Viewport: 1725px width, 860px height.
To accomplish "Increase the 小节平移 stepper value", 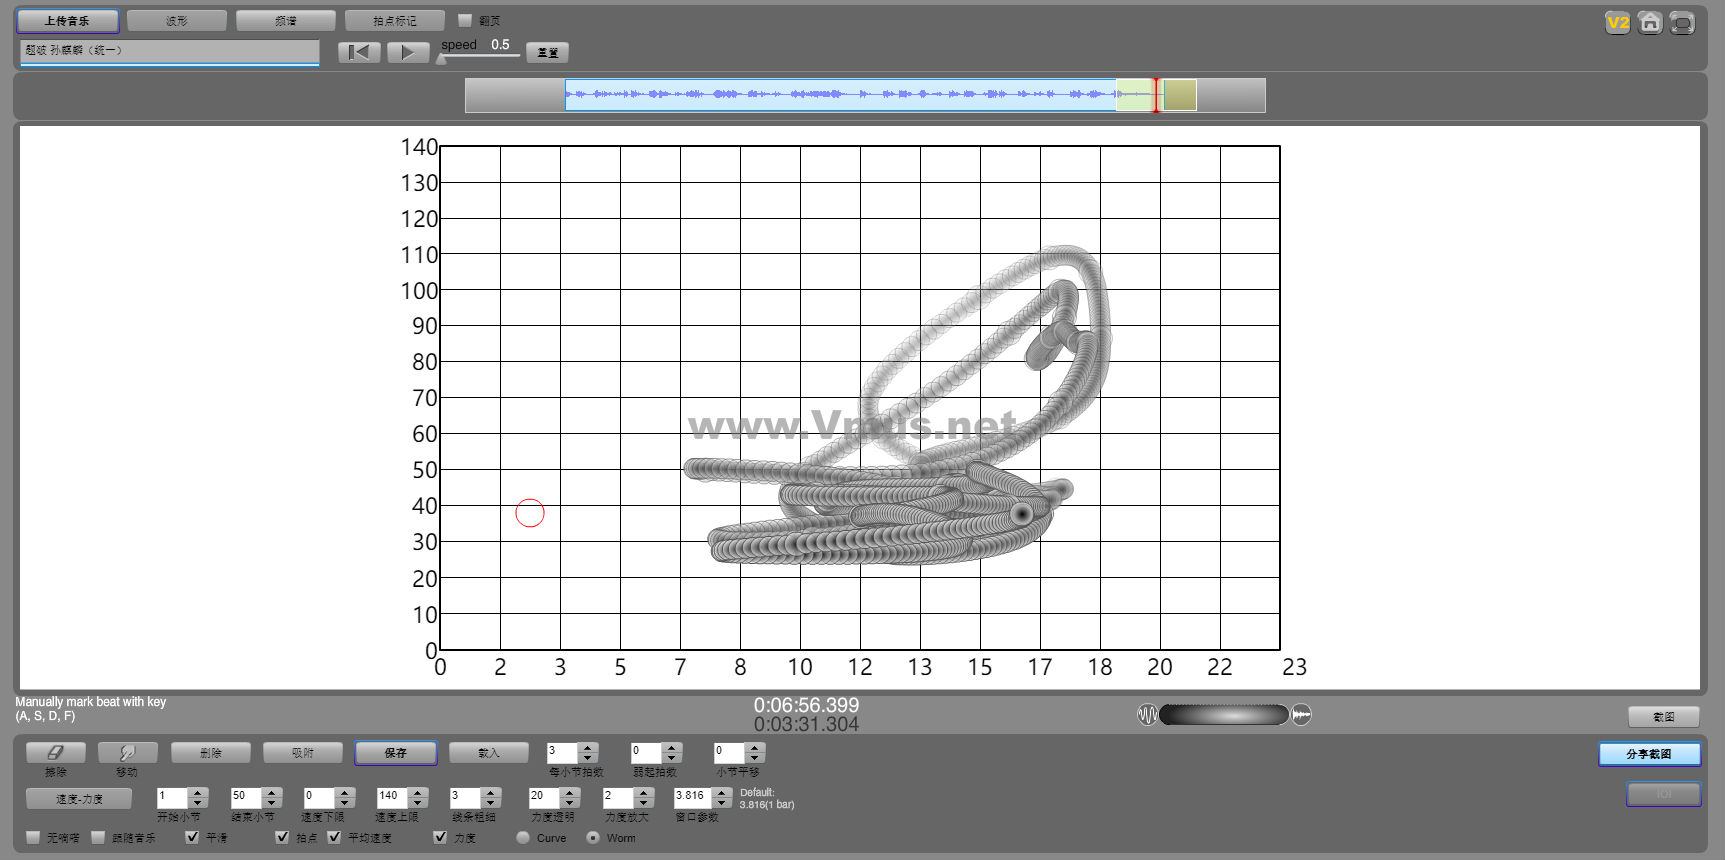I will pyautogui.click(x=755, y=747).
